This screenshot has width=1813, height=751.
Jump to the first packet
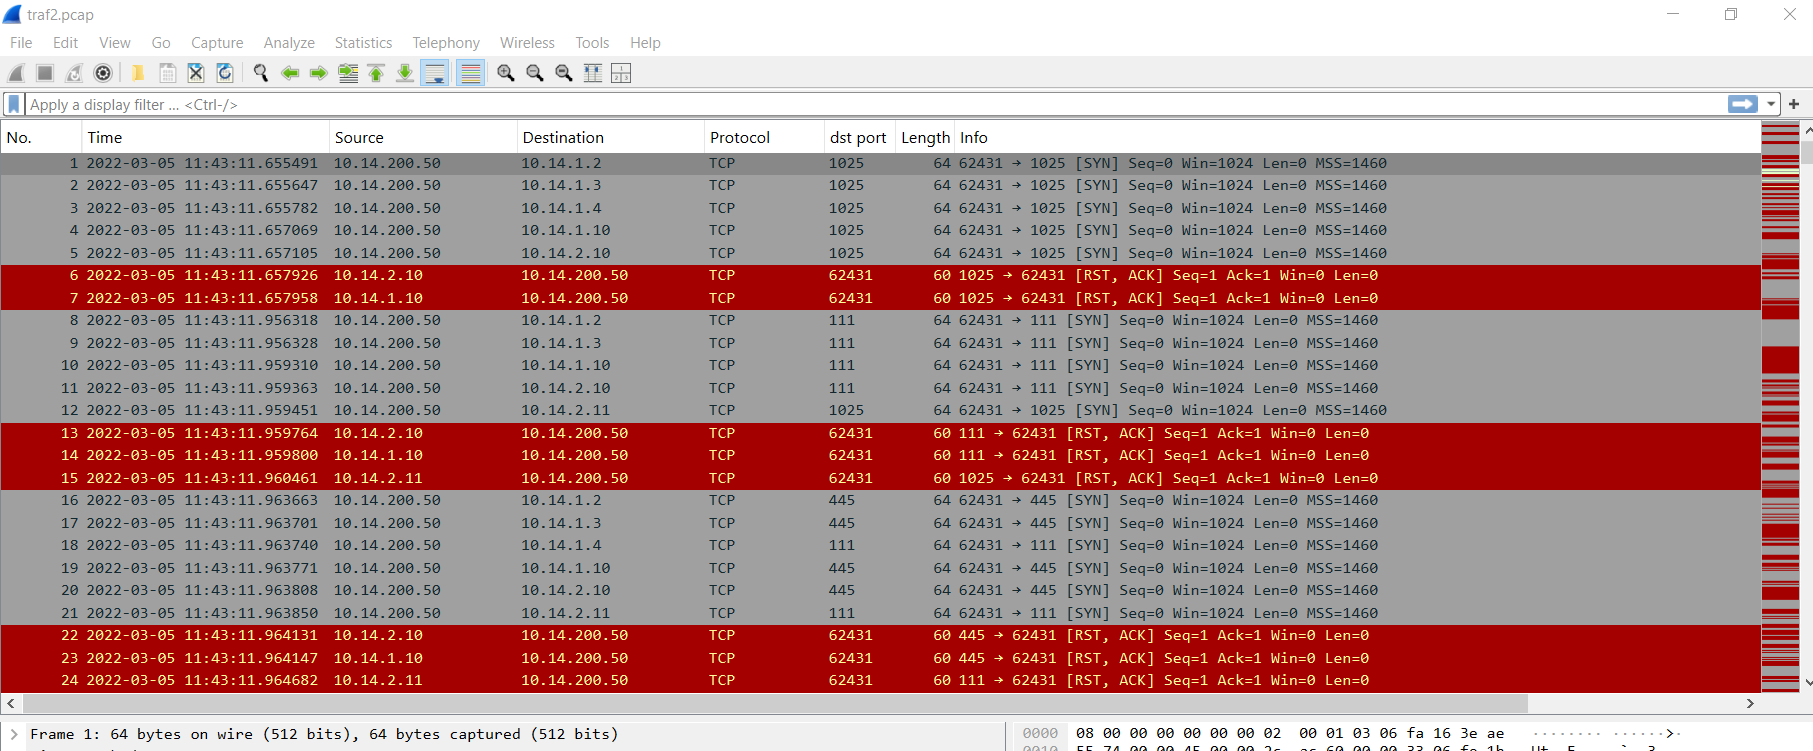click(x=376, y=73)
